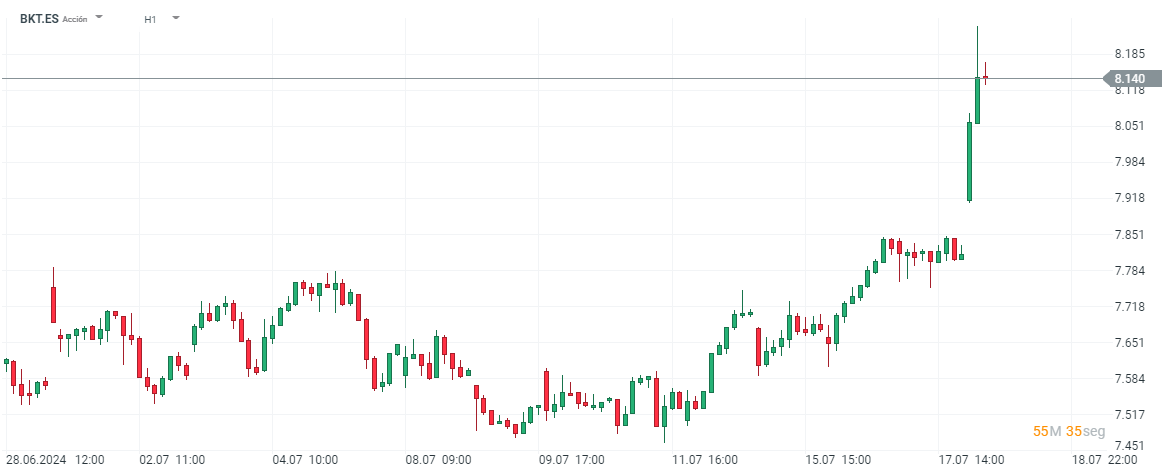The height and width of the screenshot is (476, 1175).
Task: Click the 04.07 10:00 time label
Action: click(305, 460)
